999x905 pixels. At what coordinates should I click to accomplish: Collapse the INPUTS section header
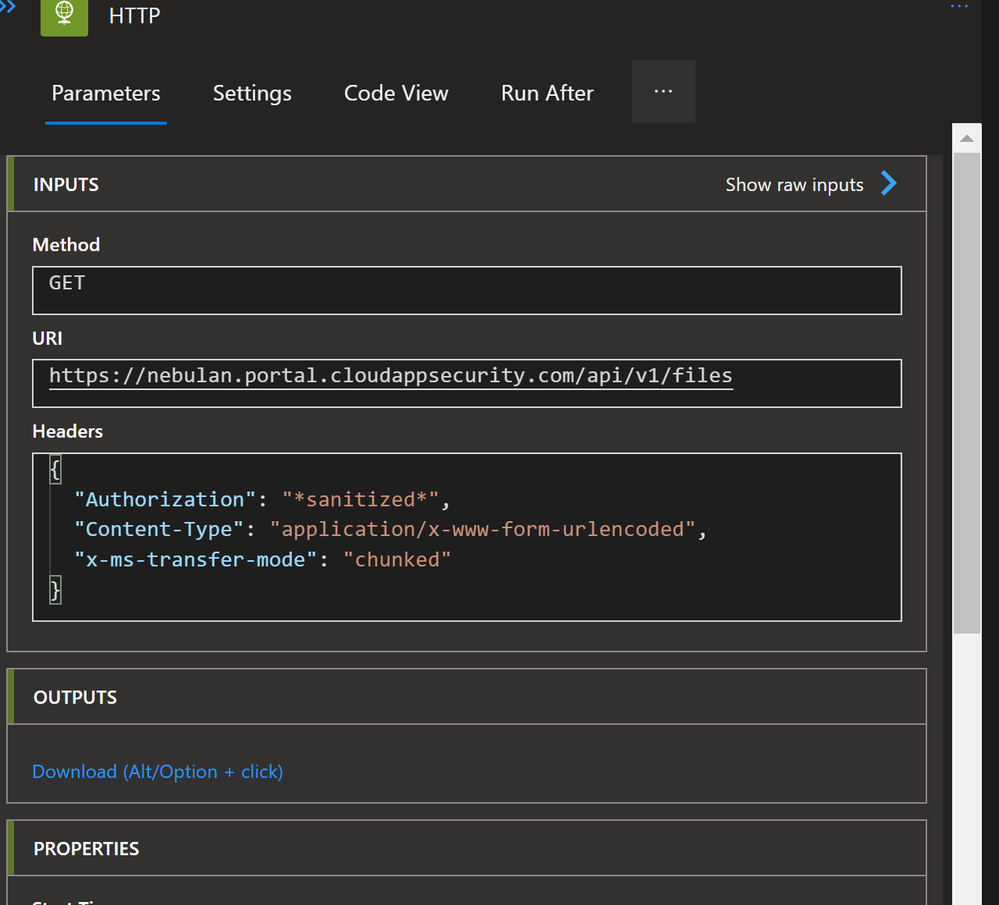click(66, 185)
